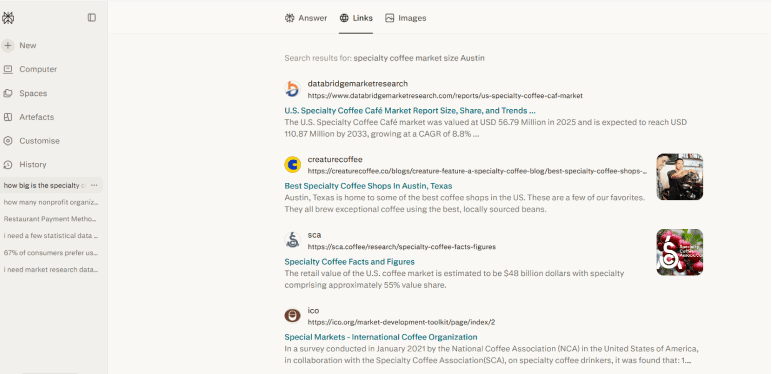Image resolution: width=772 pixels, height=374 pixels.
Task: Click the plus icon beside New
Action: (7, 45)
